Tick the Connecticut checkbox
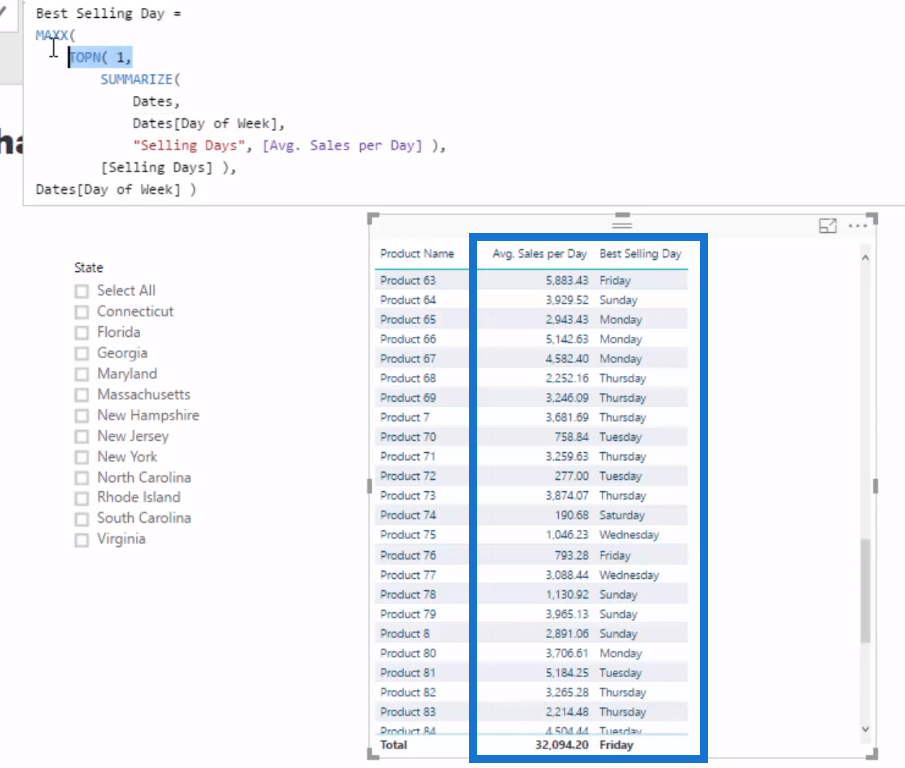The image size is (905, 768). [81, 312]
